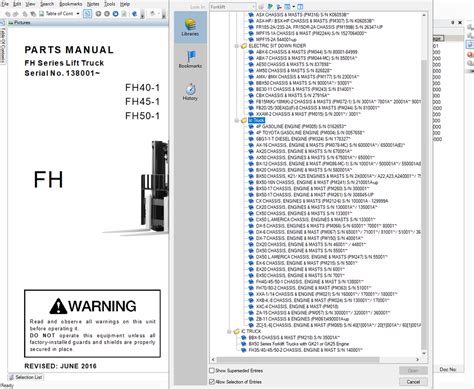The height and width of the screenshot is (389, 474).
Task: Click the Cancel button in the dialog
Action: tap(413, 382)
